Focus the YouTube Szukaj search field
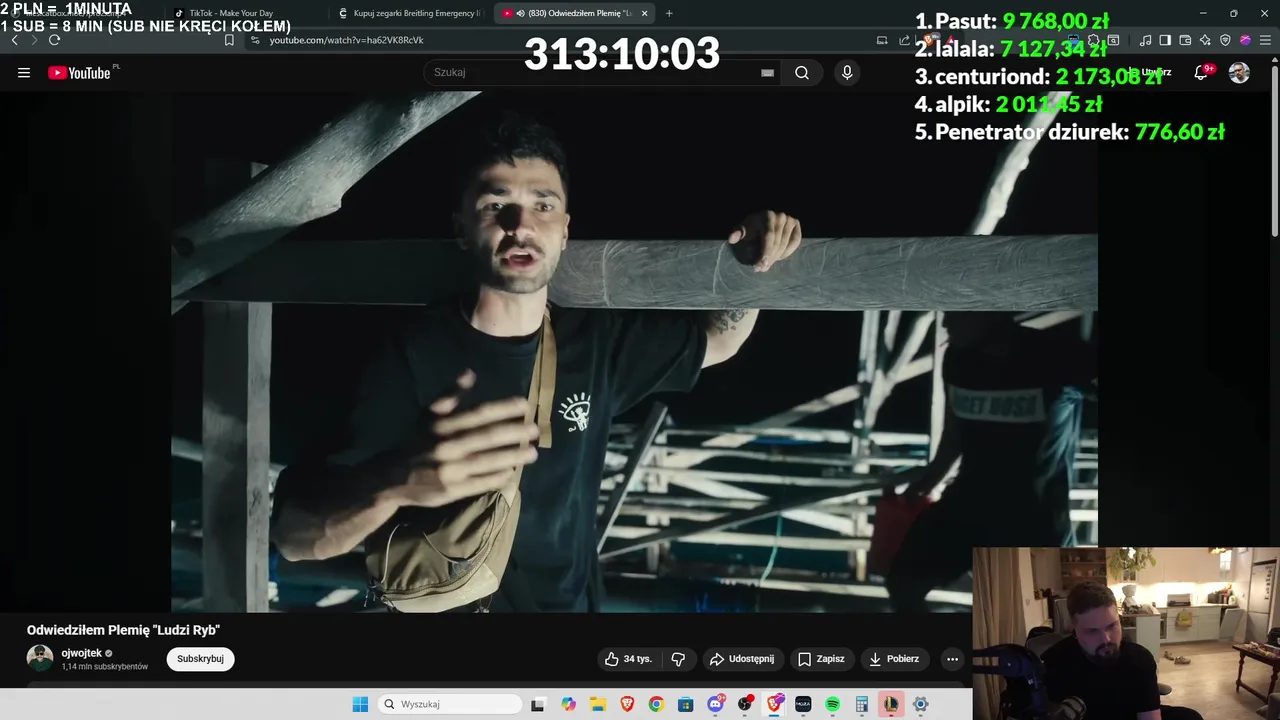The height and width of the screenshot is (720, 1280). point(600,73)
